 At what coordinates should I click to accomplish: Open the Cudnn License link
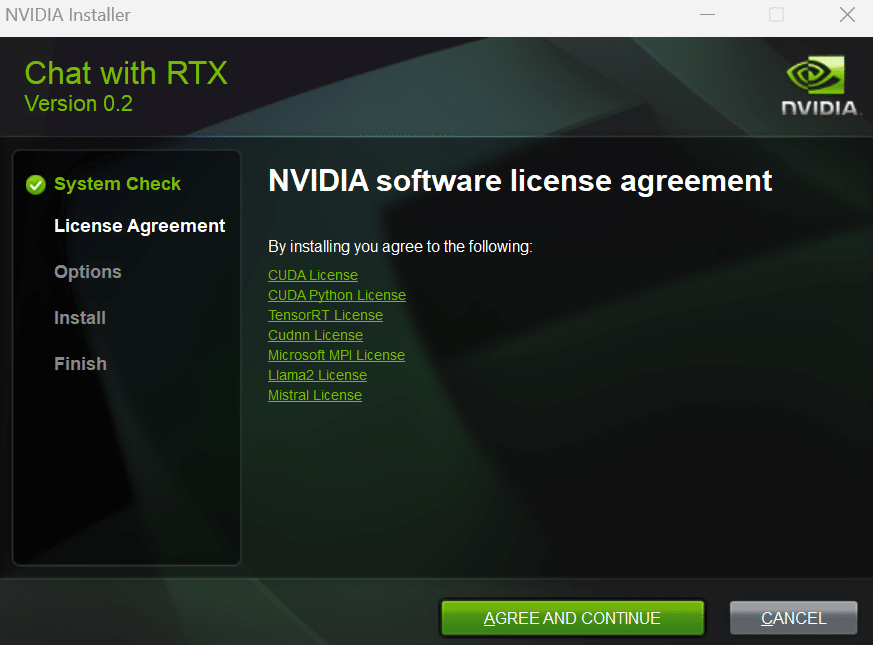click(x=315, y=335)
